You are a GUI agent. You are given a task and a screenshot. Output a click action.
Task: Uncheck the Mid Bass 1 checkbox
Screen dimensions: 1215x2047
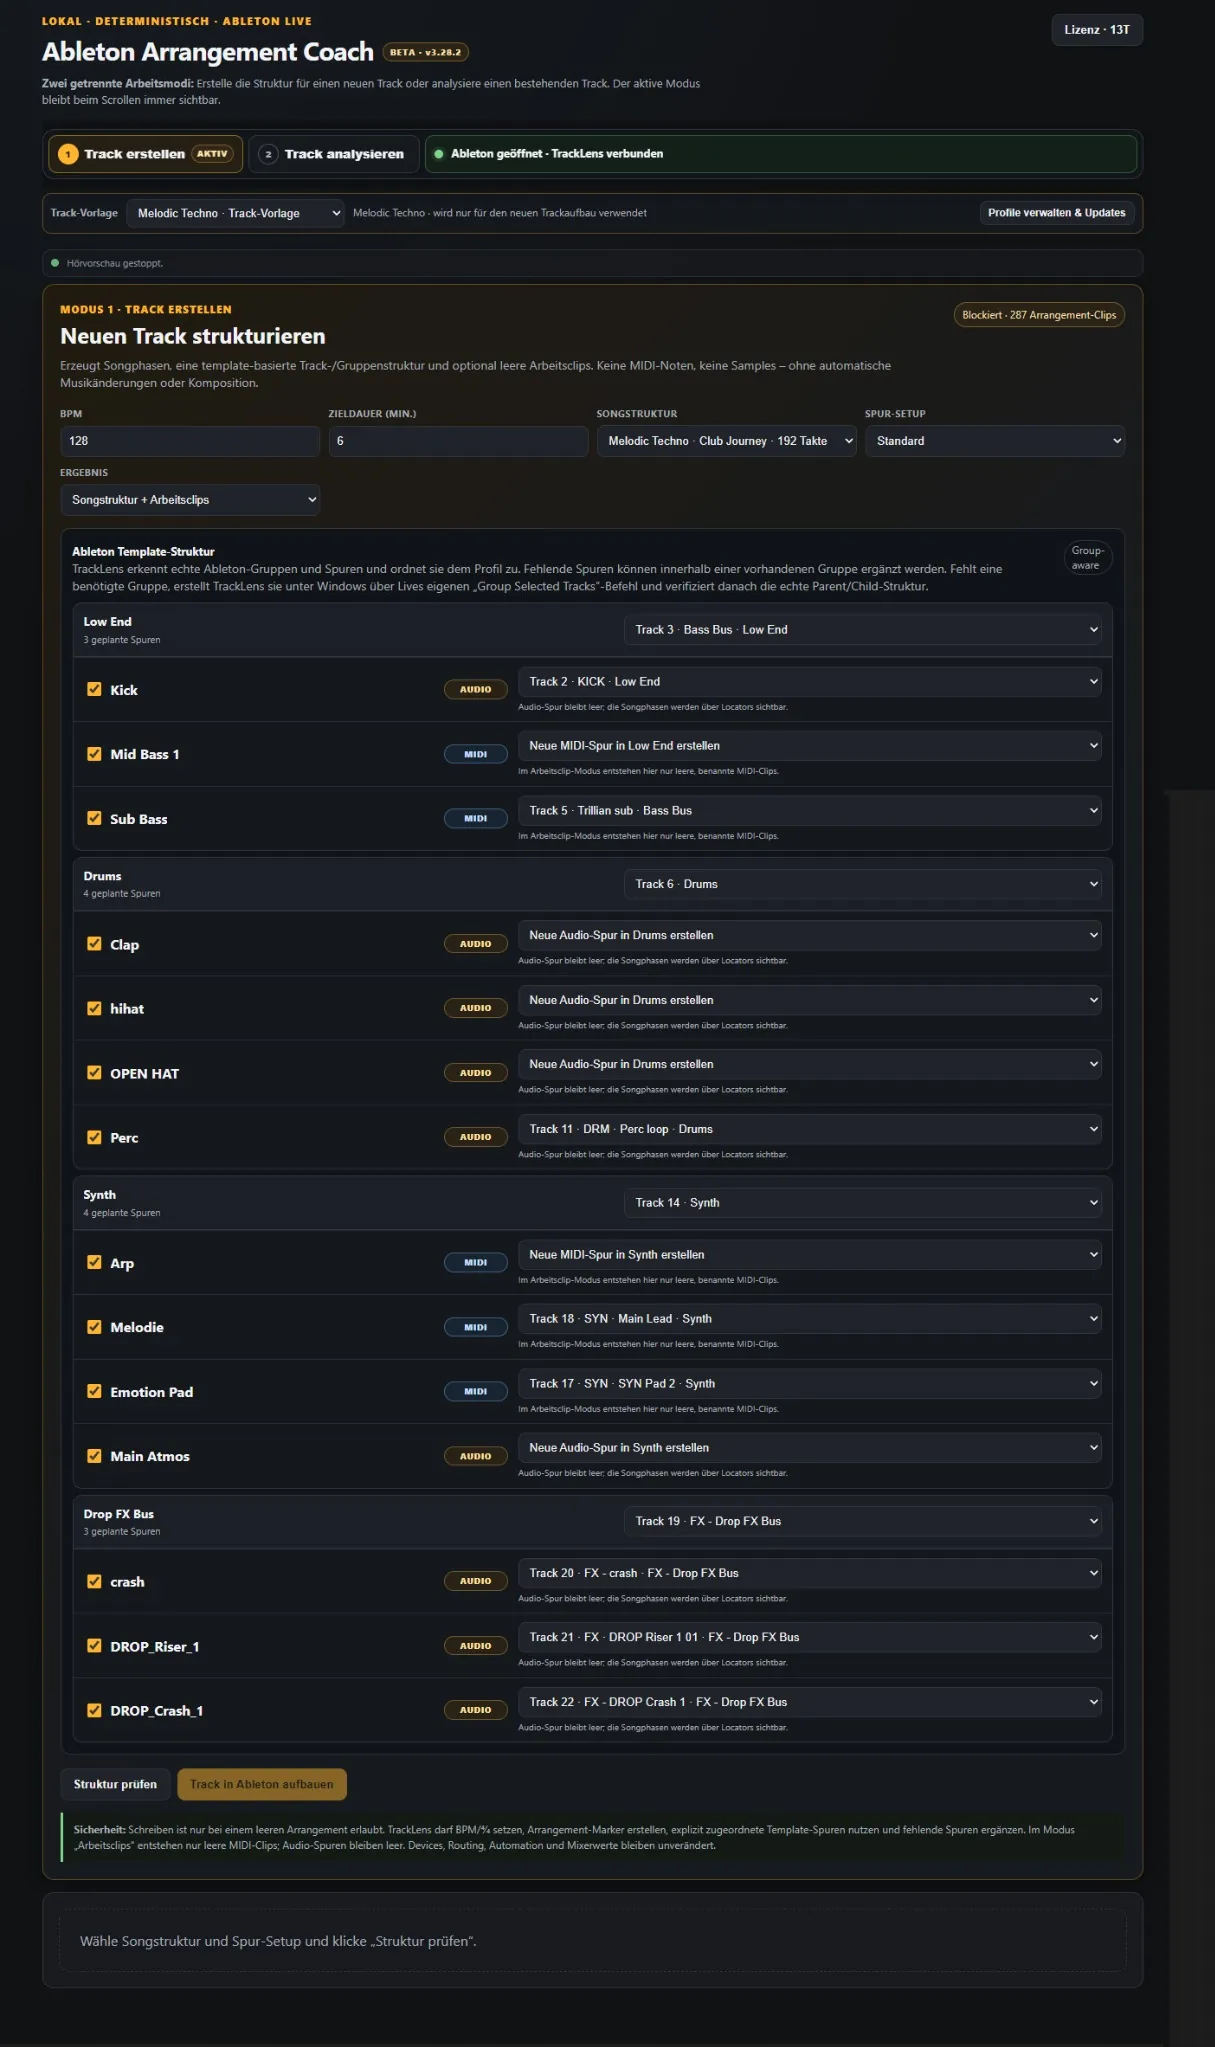(x=94, y=754)
